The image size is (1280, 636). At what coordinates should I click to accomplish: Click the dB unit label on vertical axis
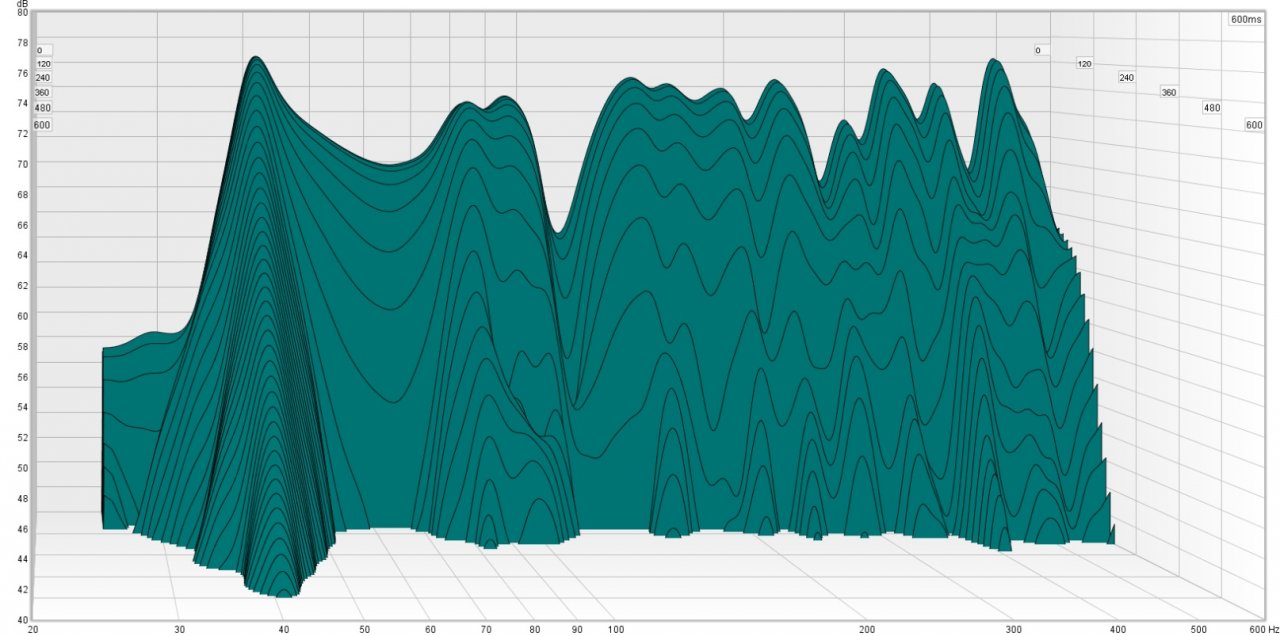point(22,5)
